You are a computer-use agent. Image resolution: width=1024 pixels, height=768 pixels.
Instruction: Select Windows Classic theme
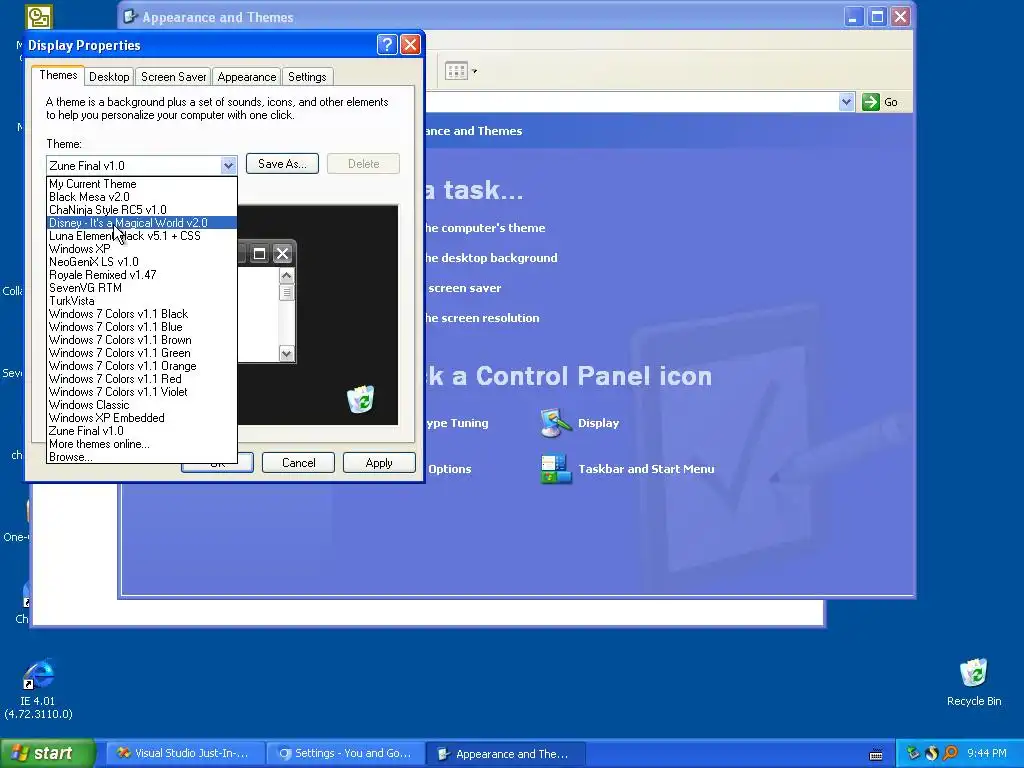point(142,405)
